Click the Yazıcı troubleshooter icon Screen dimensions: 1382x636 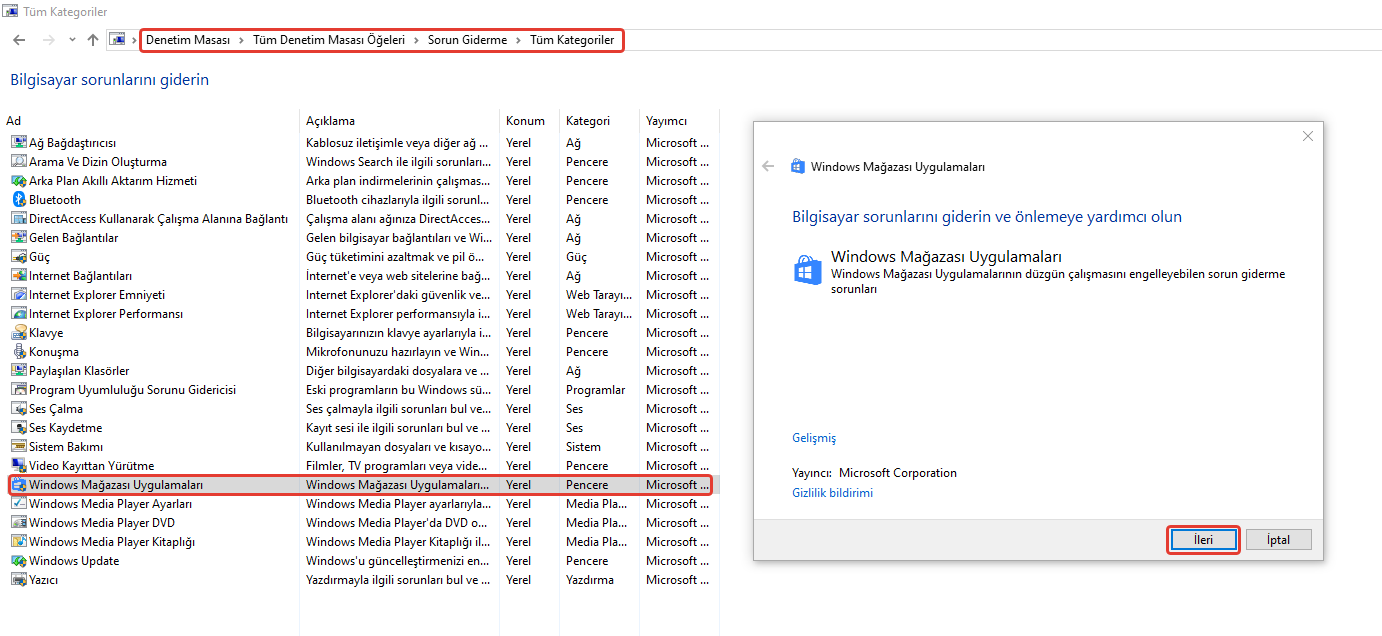tap(18, 580)
